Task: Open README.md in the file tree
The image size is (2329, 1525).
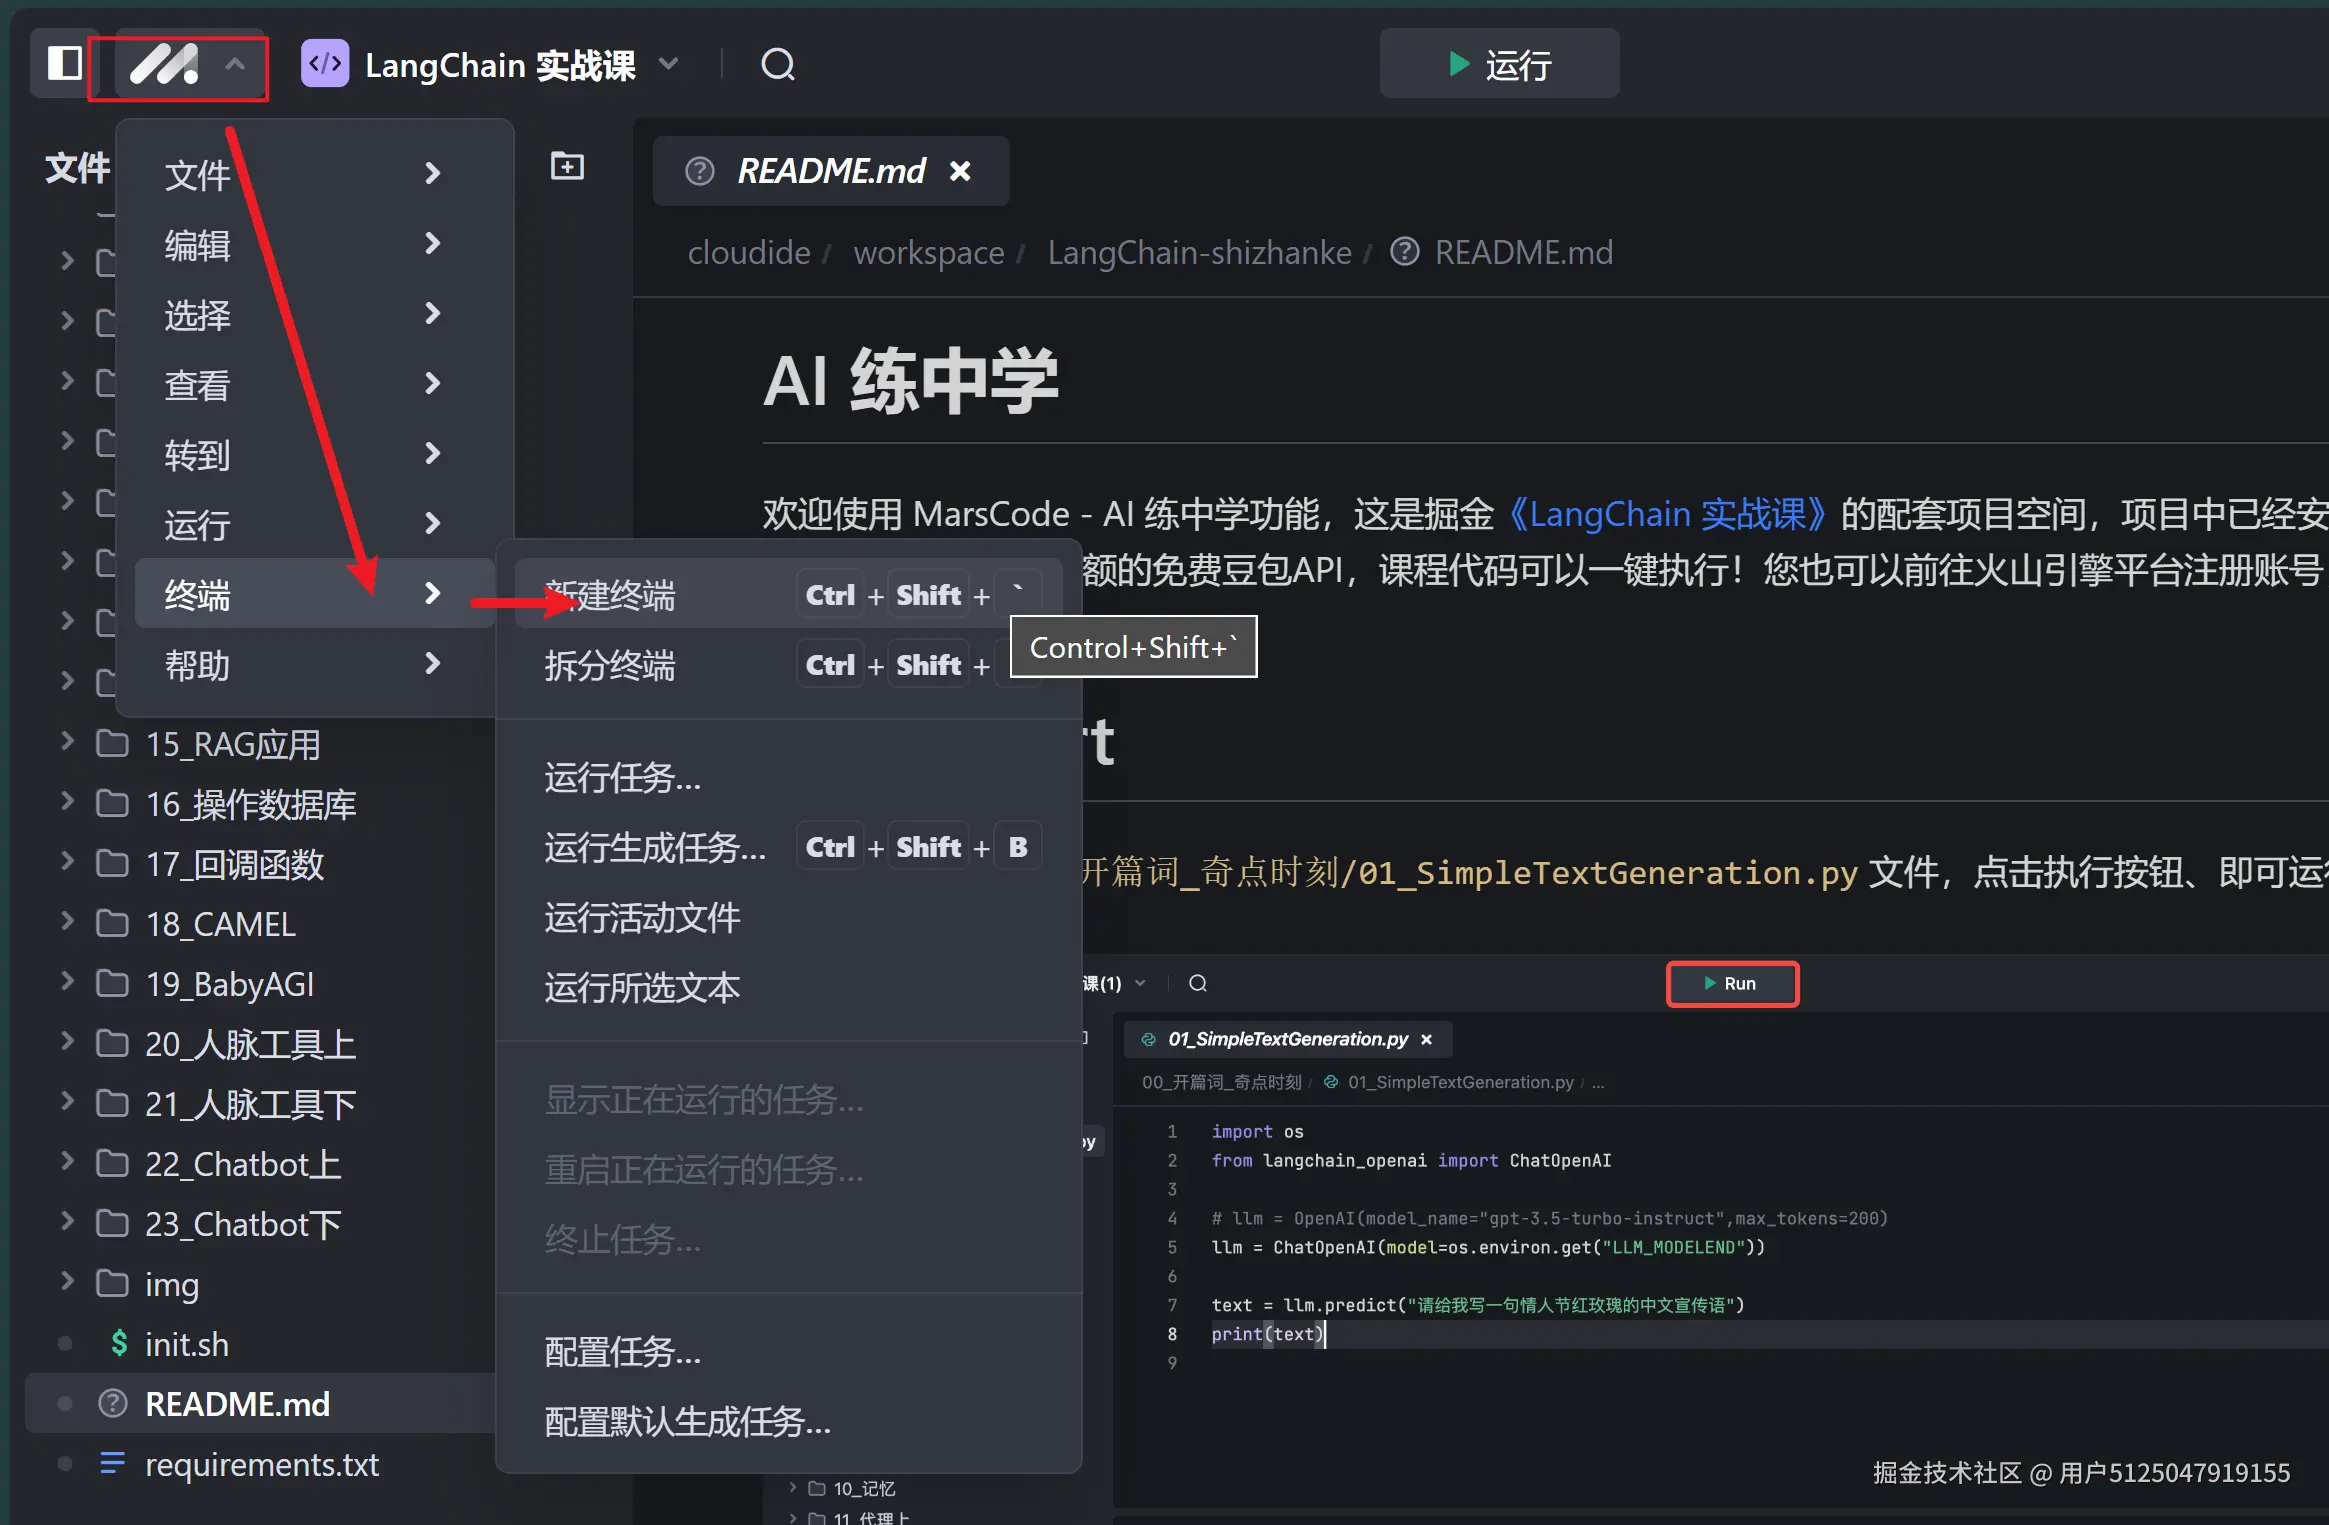Action: [237, 1404]
